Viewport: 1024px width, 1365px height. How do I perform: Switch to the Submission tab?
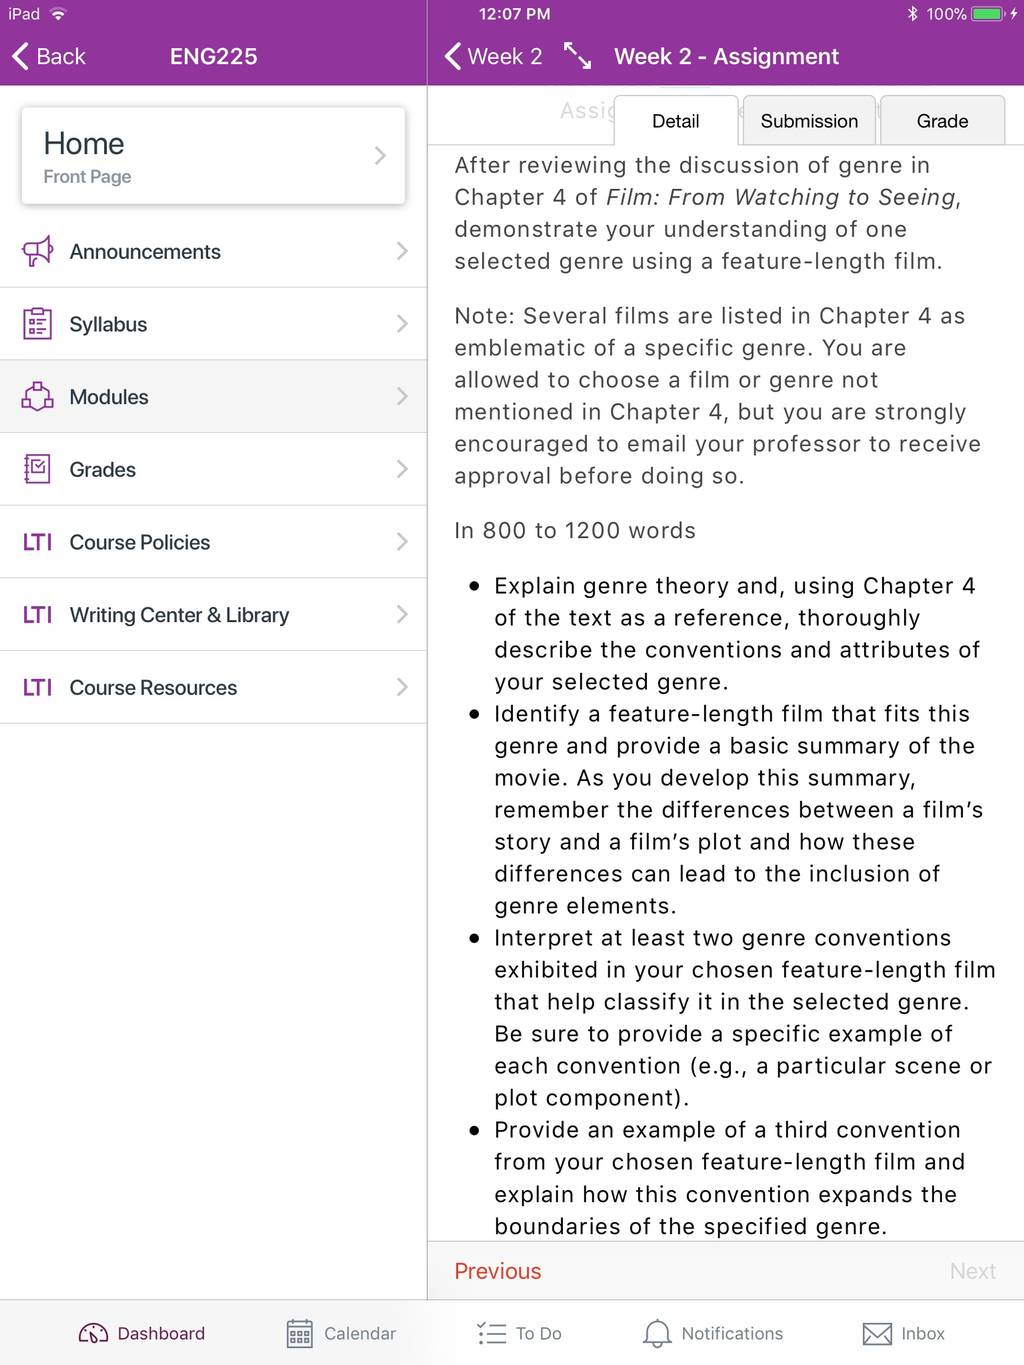[x=809, y=121]
